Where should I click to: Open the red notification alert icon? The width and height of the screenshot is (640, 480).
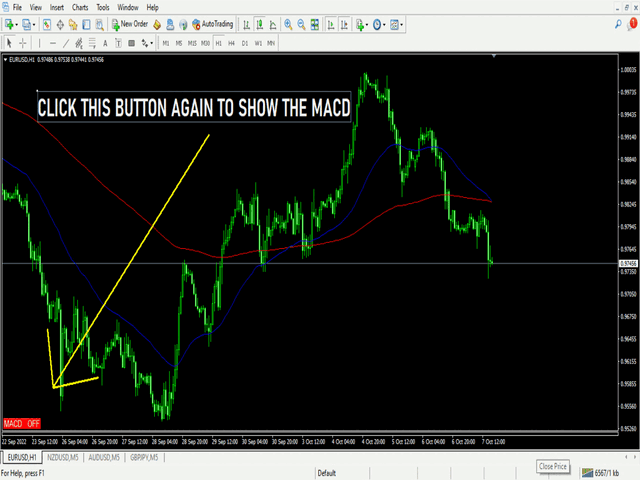click(x=632, y=24)
